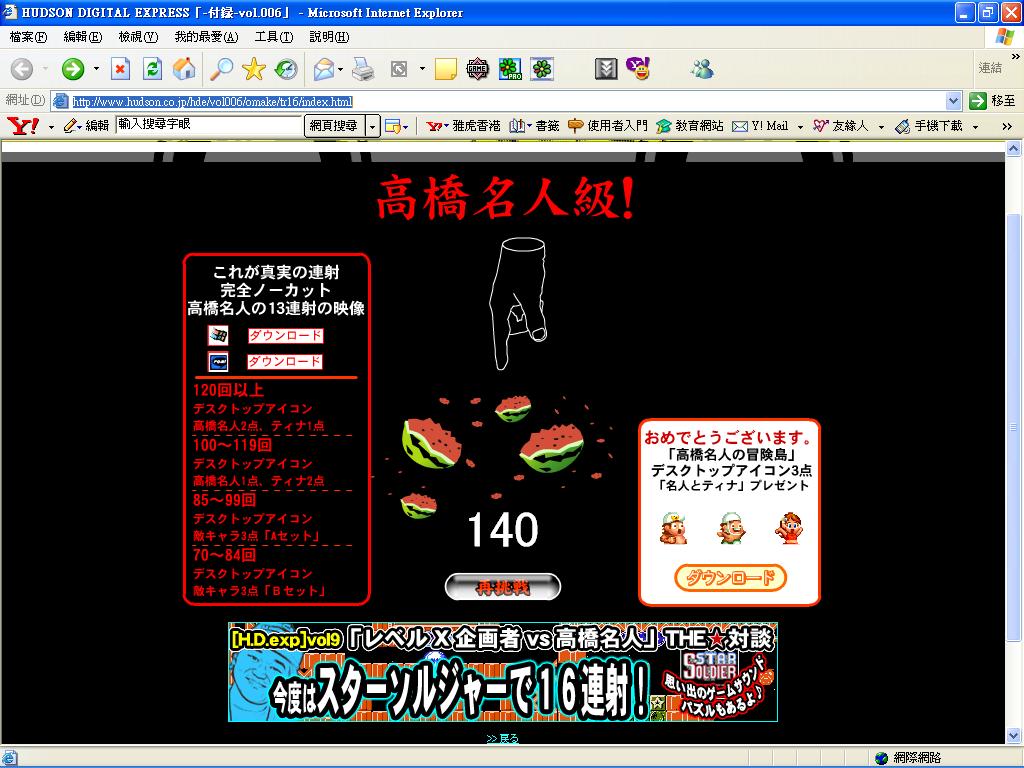Go to the Home page icon

click(184, 69)
